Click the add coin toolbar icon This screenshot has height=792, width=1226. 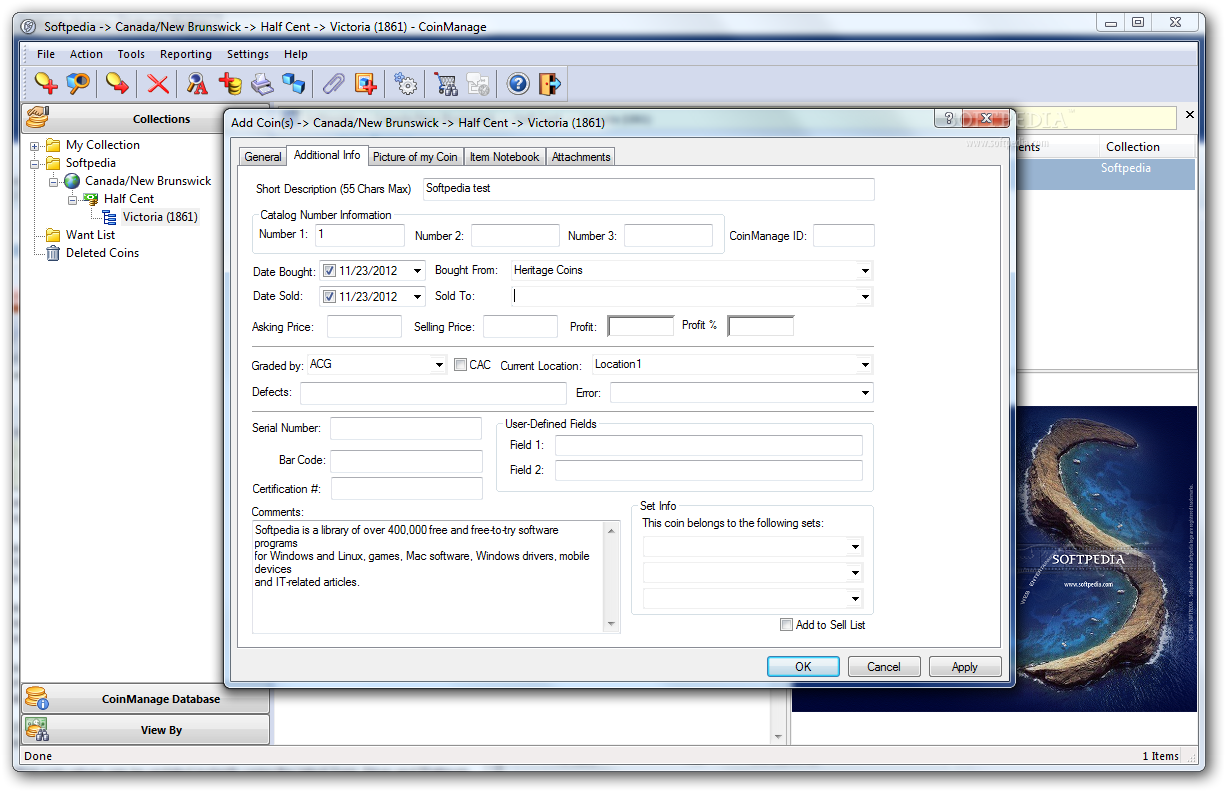tap(45, 83)
